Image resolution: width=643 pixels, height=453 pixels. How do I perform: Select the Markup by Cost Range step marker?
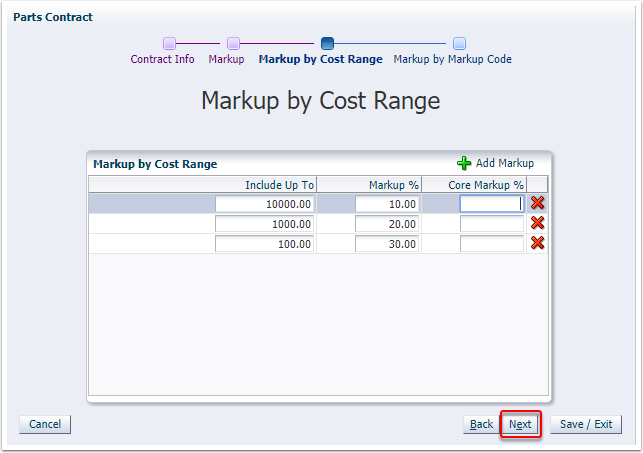click(327, 43)
